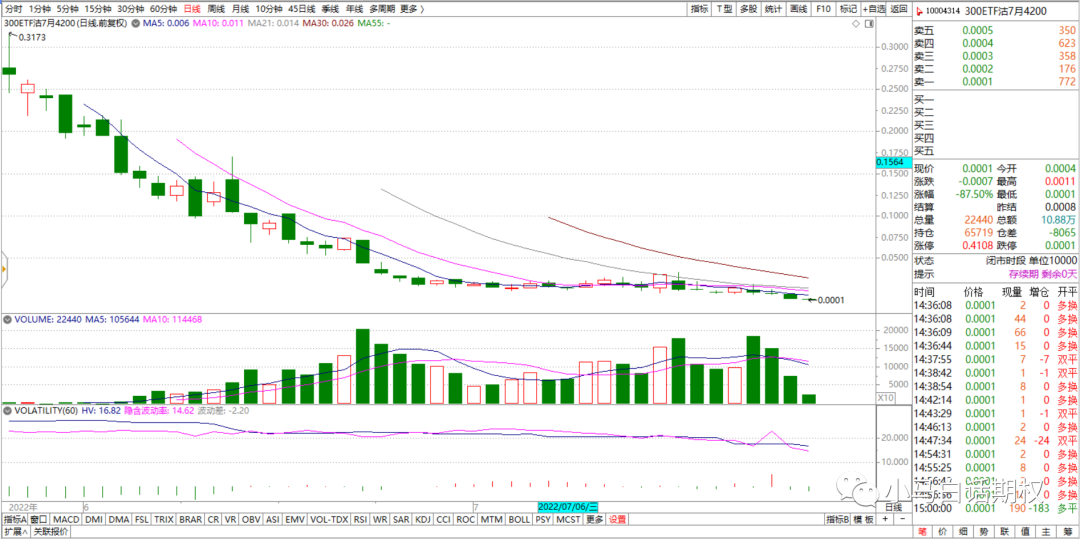Click the red arrow icon beside code 10004314
The image size is (1080, 539).
click(918, 10)
